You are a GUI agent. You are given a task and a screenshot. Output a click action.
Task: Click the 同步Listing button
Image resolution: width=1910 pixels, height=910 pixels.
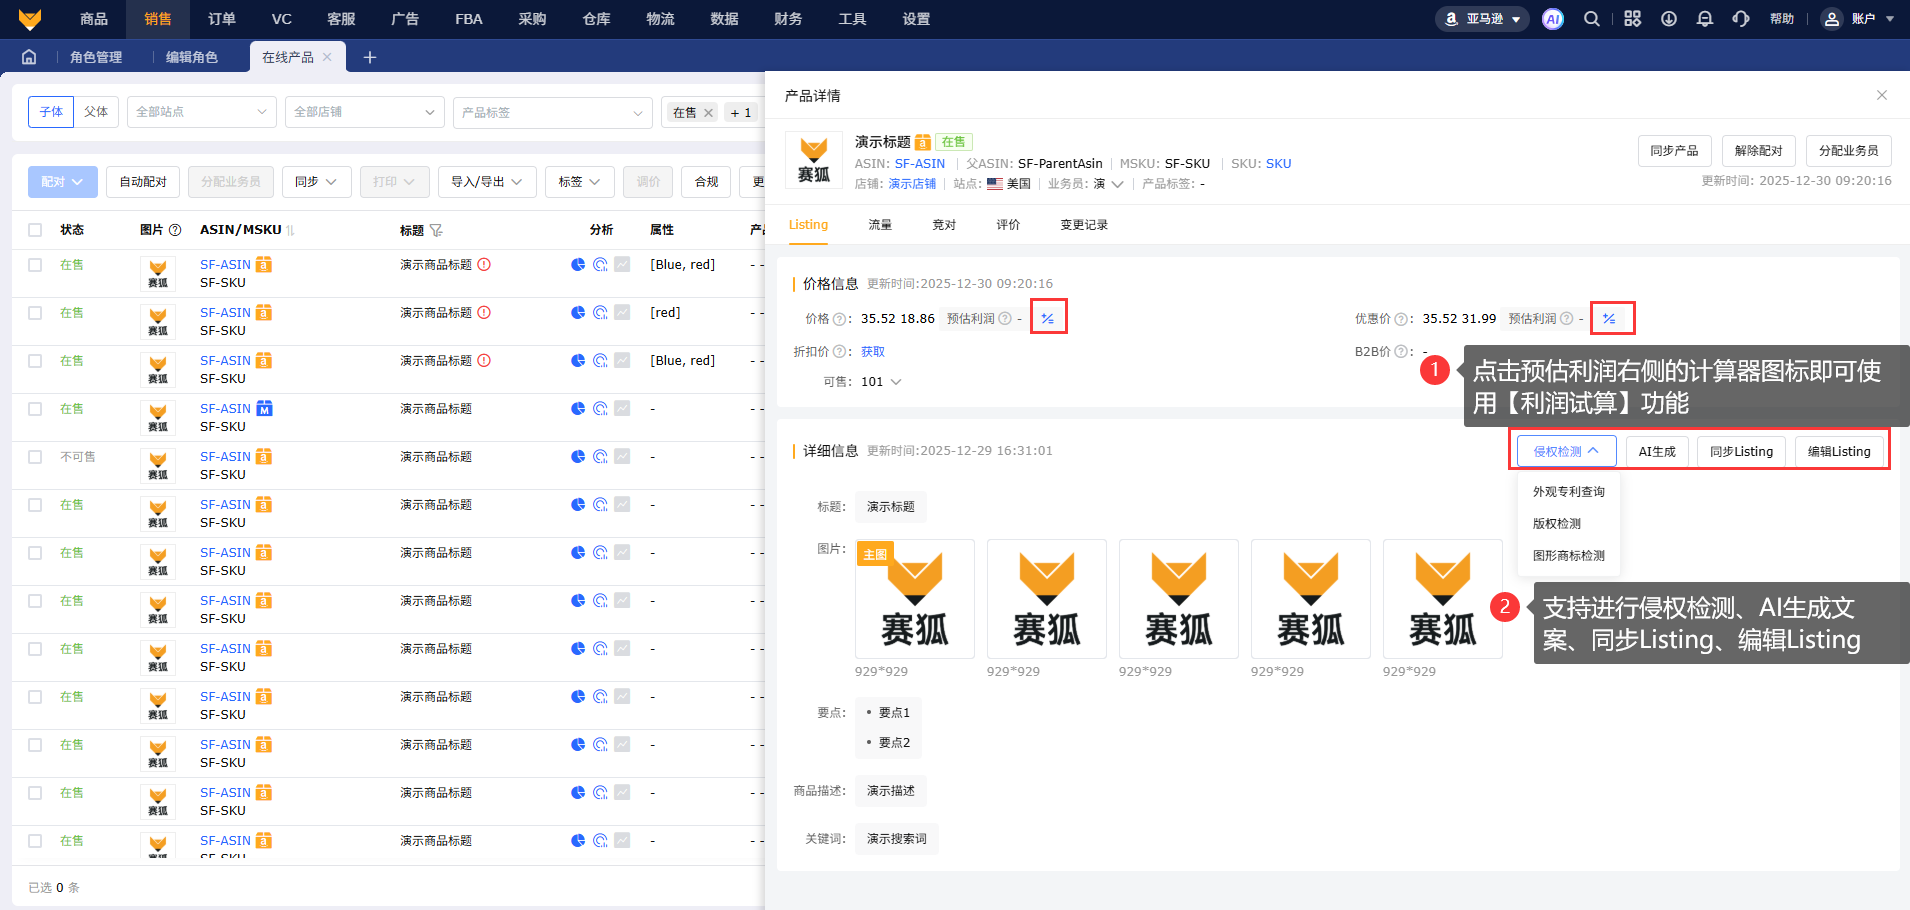(1741, 451)
